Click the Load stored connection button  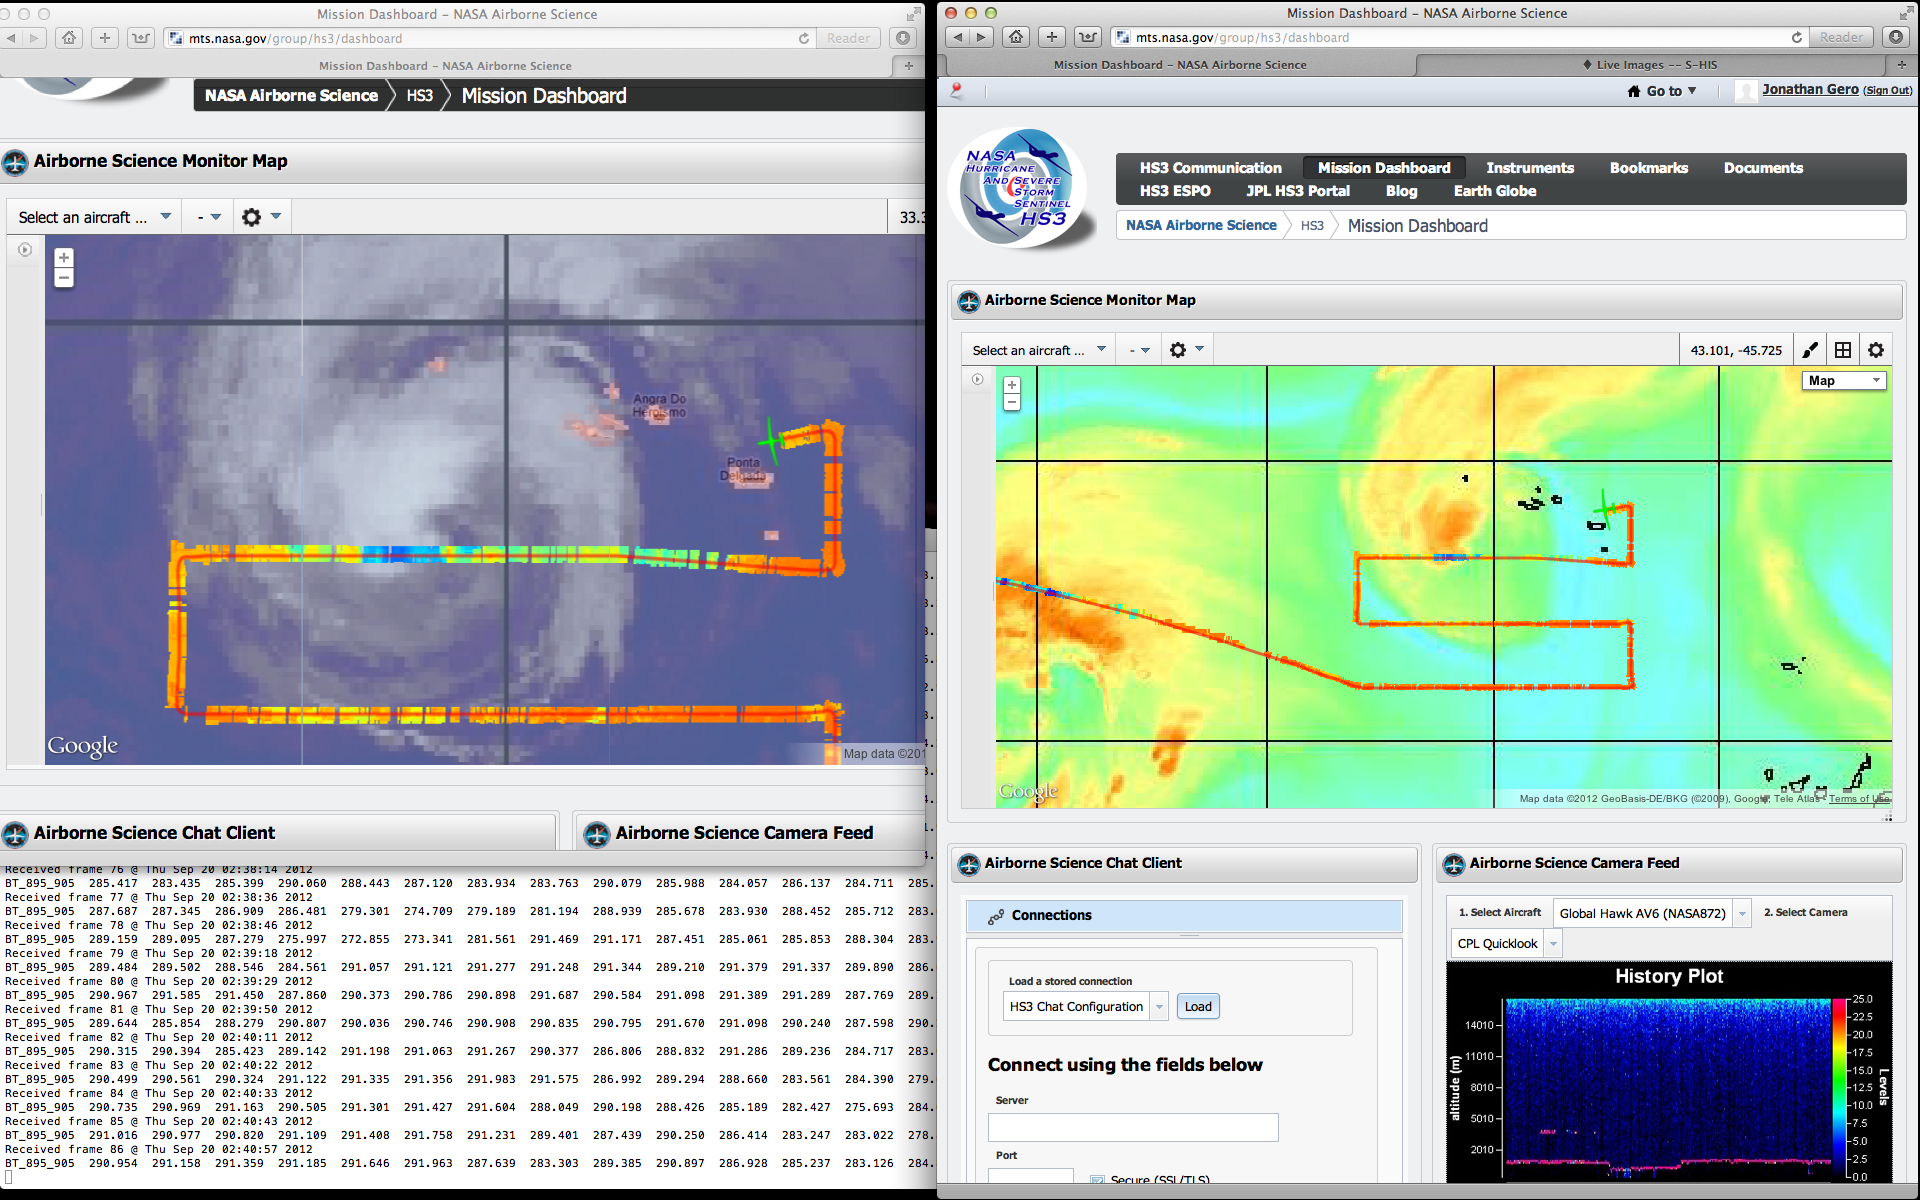1197,1007
